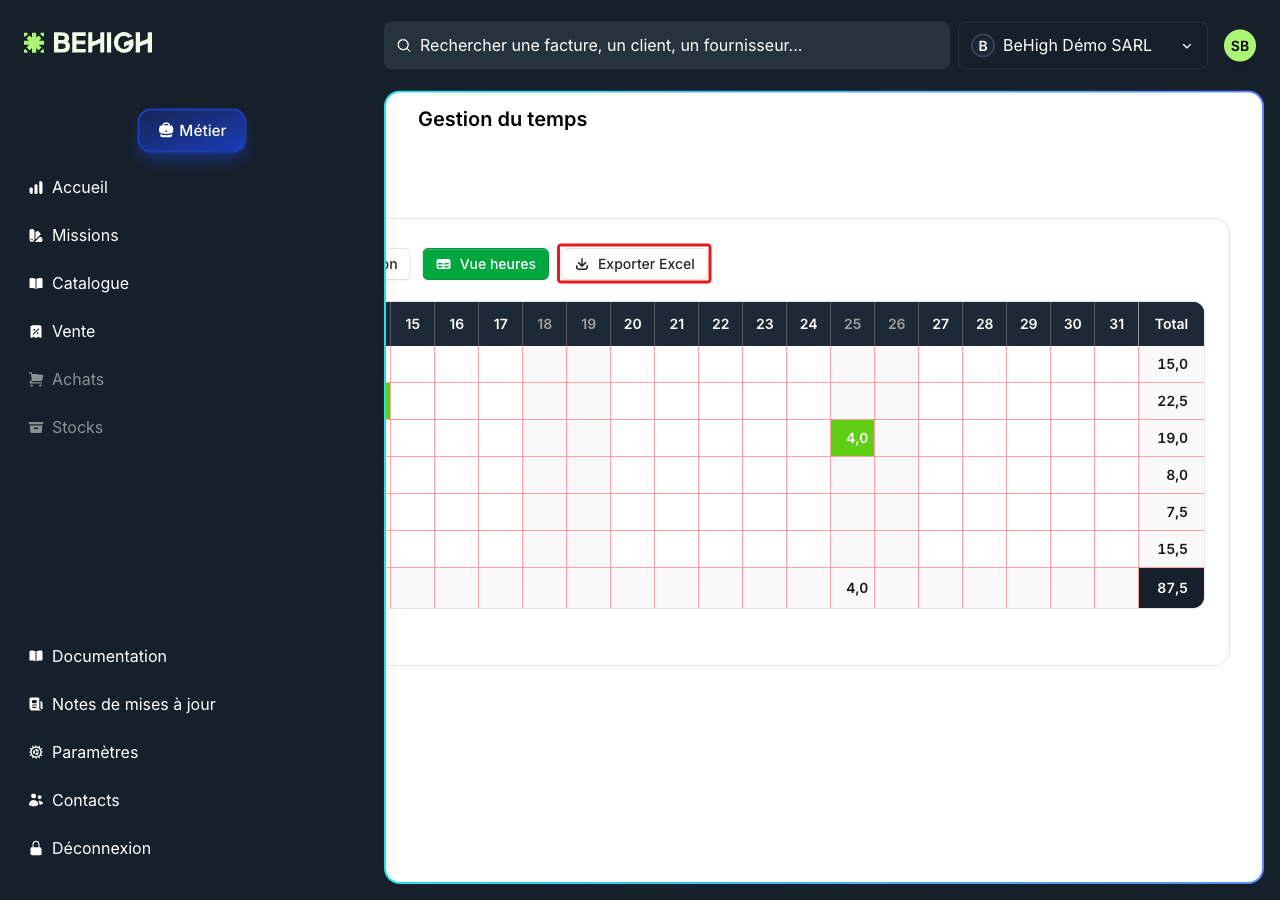
Task: Focus the invoice search field
Action: click(666, 45)
